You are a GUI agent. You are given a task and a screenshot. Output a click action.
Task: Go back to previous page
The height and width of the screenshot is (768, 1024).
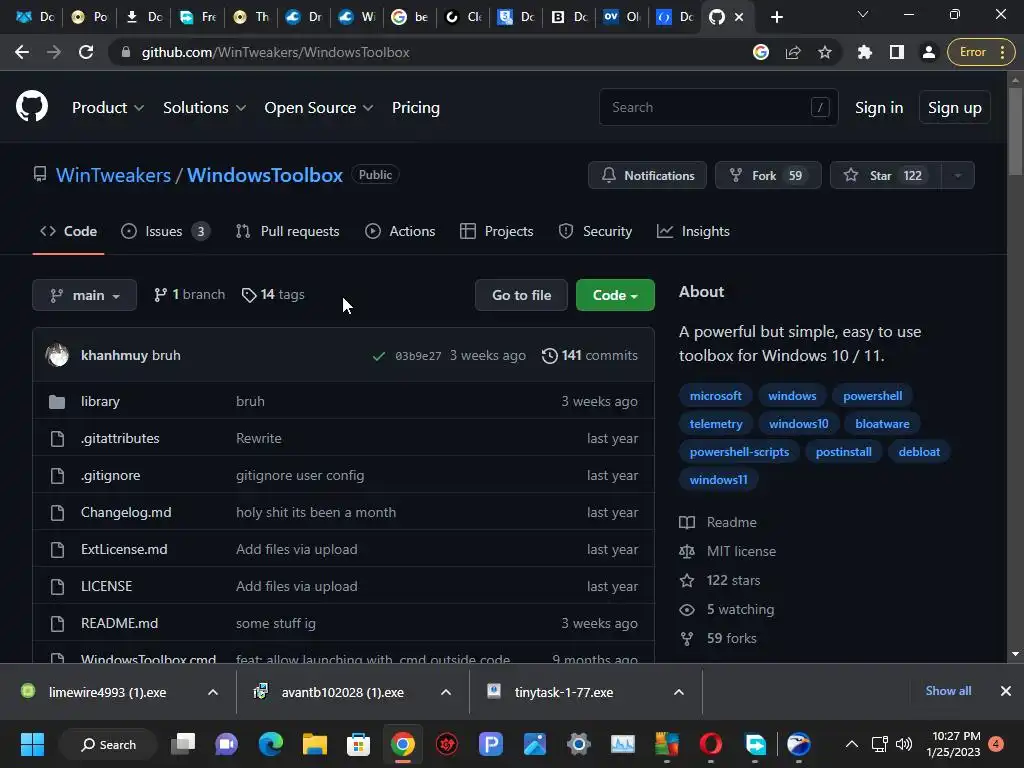coord(22,52)
